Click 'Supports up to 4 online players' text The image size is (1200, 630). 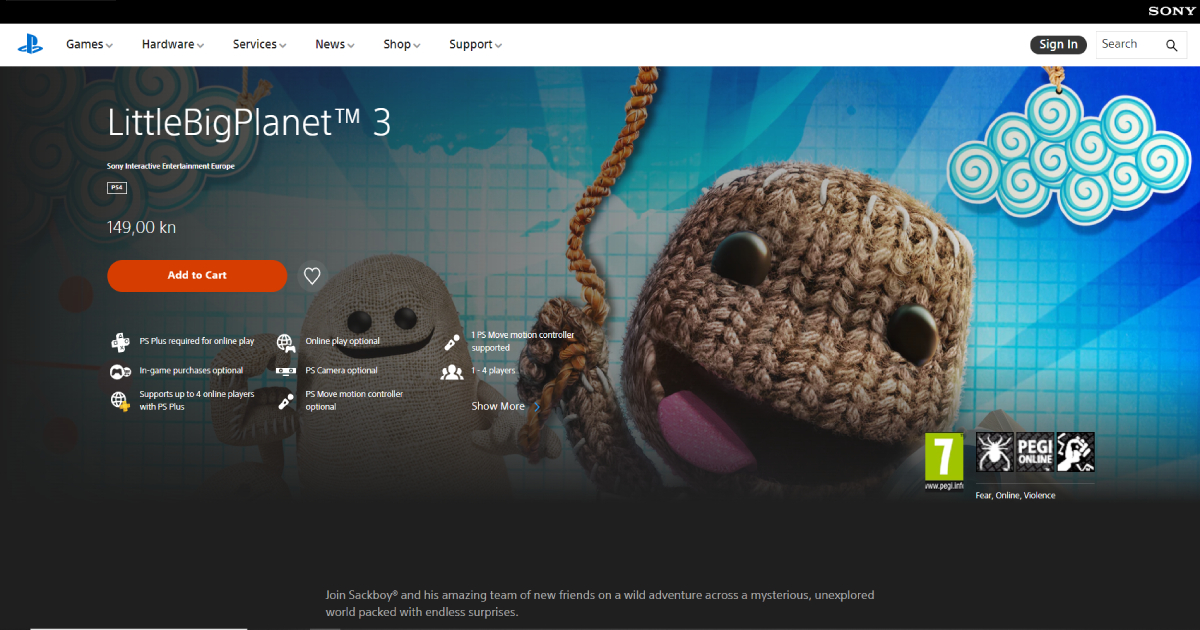tap(197, 401)
